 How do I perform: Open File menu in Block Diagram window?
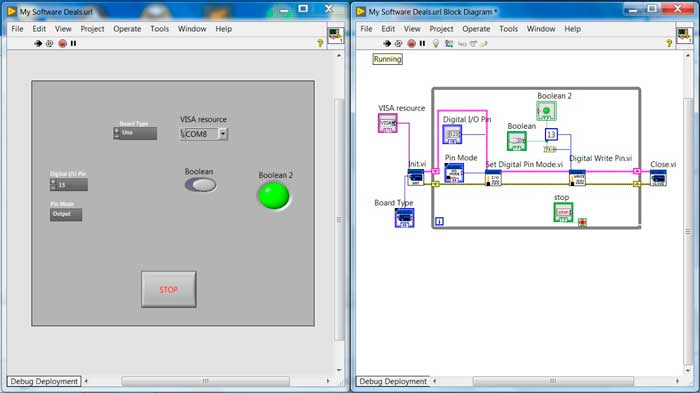point(366,29)
